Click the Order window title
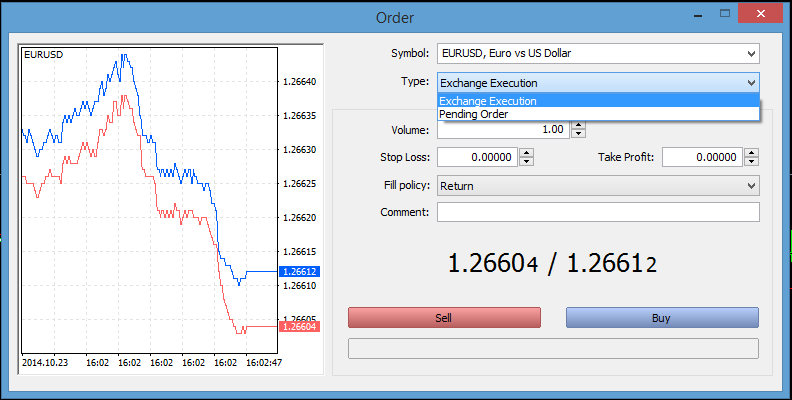The height and width of the screenshot is (400, 792). click(395, 18)
